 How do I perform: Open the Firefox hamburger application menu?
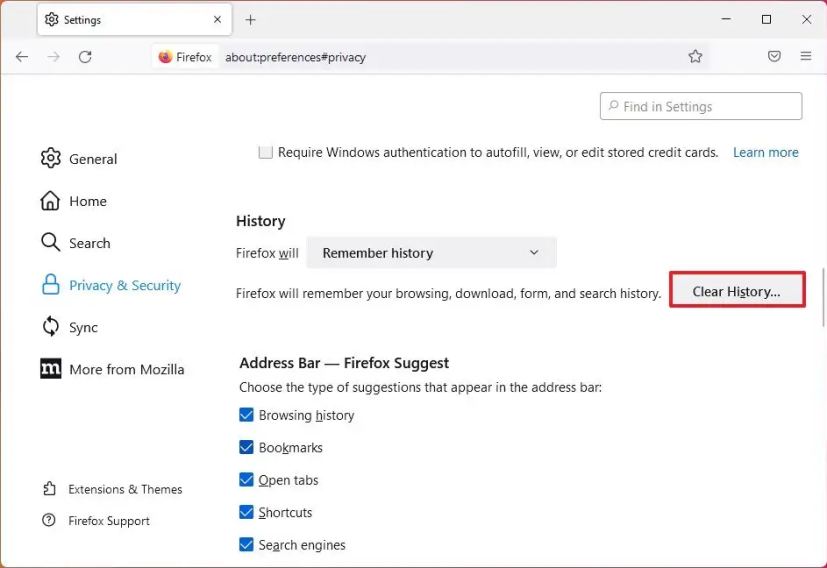click(x=805, y=56)
